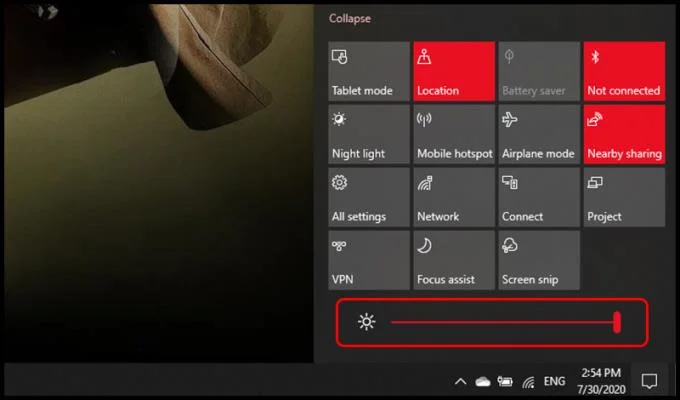Open the Project display options
Image resolution: width=680 pixels, height=400 pixels.
[x=624, y=197]
